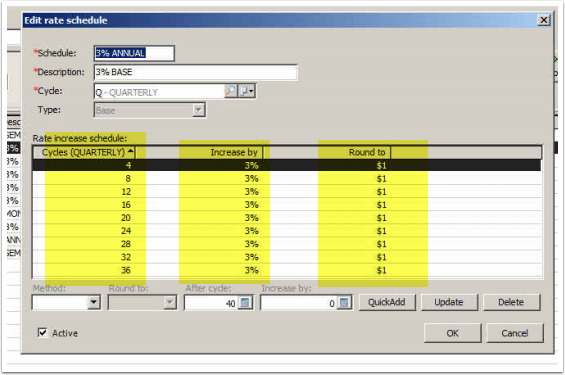Viewport: 565px width, 375px height.
Task: Click the Cycle field showing Q - QUARTERLY
Action: point(159,92)
